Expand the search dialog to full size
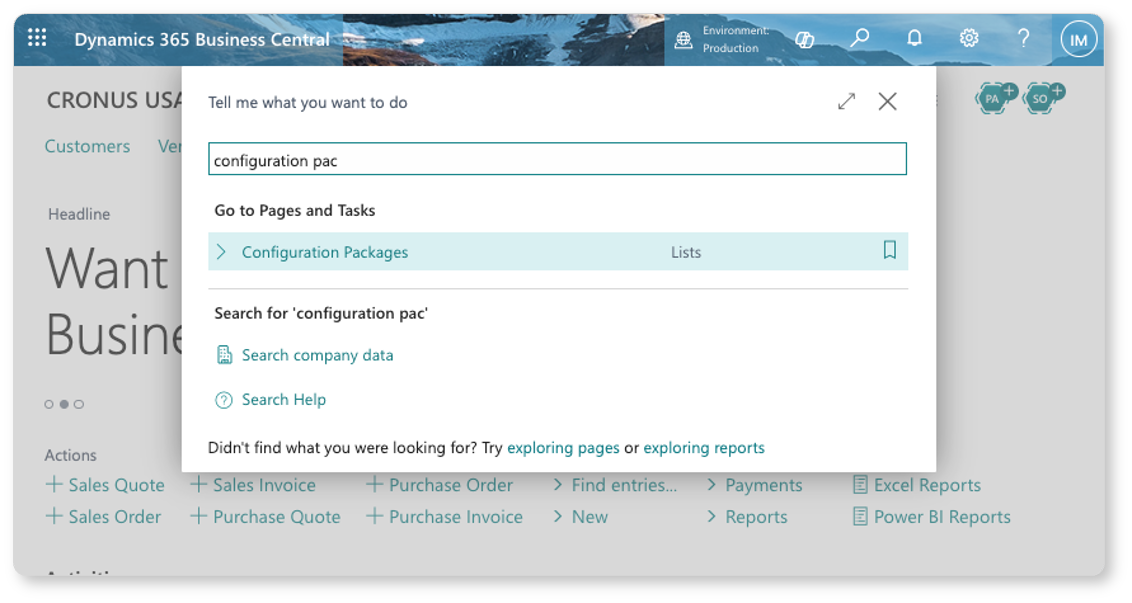This screenshot has width=1132, height=603. pos(846,101)
